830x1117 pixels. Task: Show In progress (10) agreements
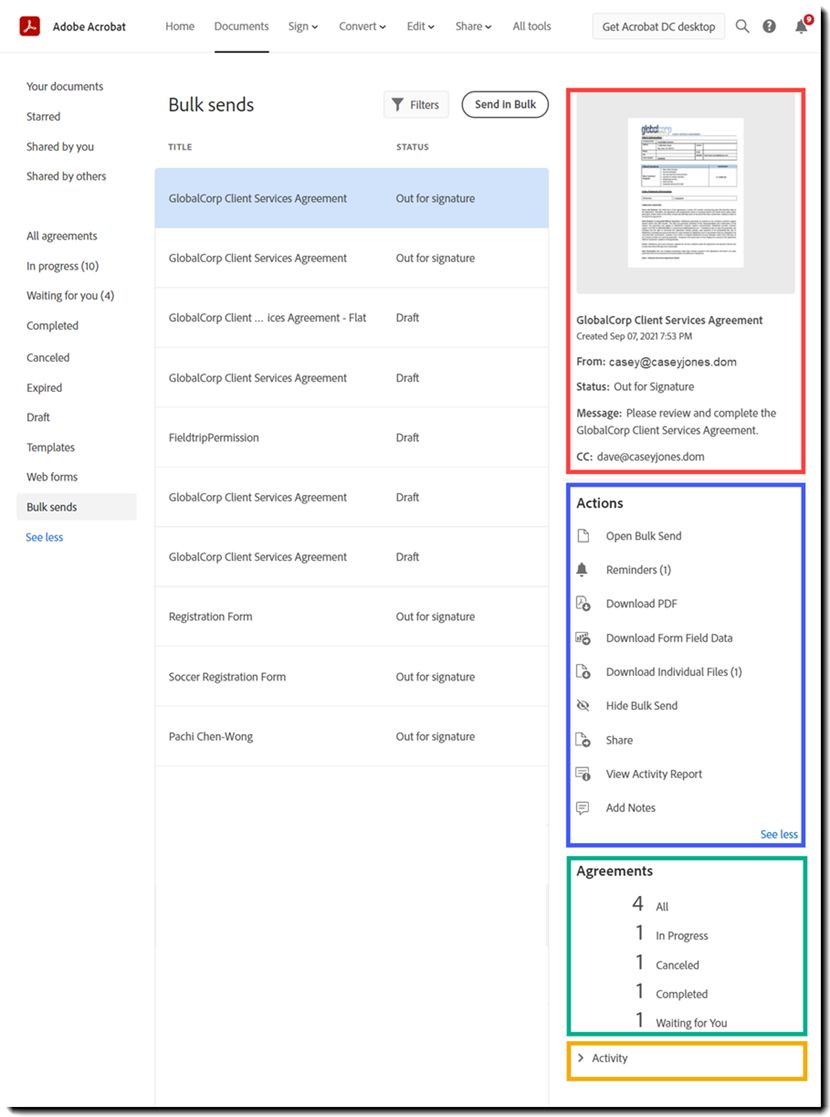click(x=63, y=266)
